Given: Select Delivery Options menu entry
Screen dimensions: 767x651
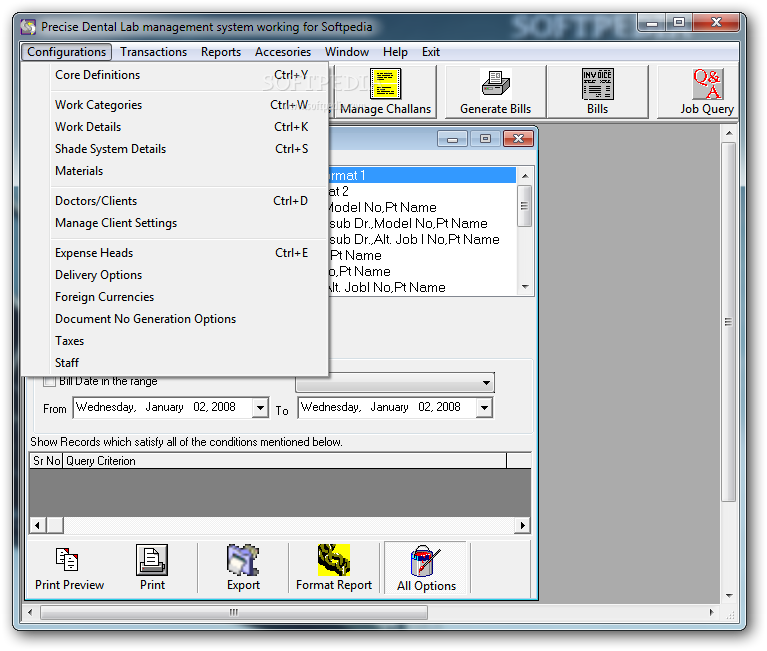Looking at the screenshot, I should point(175,275).
